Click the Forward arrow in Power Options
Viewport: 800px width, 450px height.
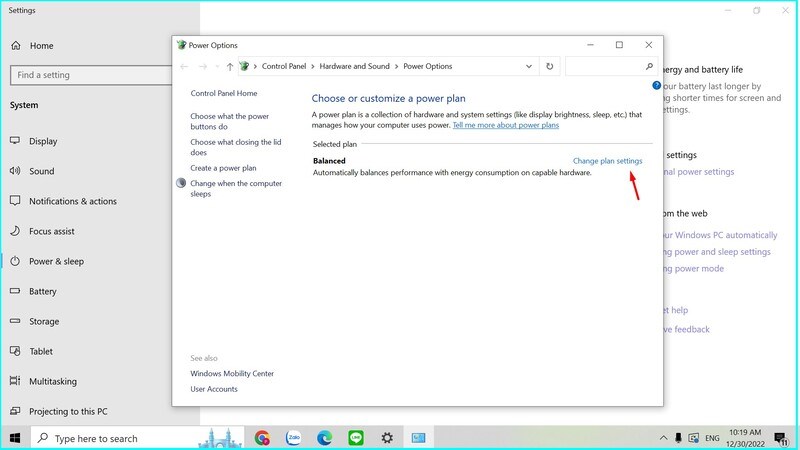pos(203,66)
